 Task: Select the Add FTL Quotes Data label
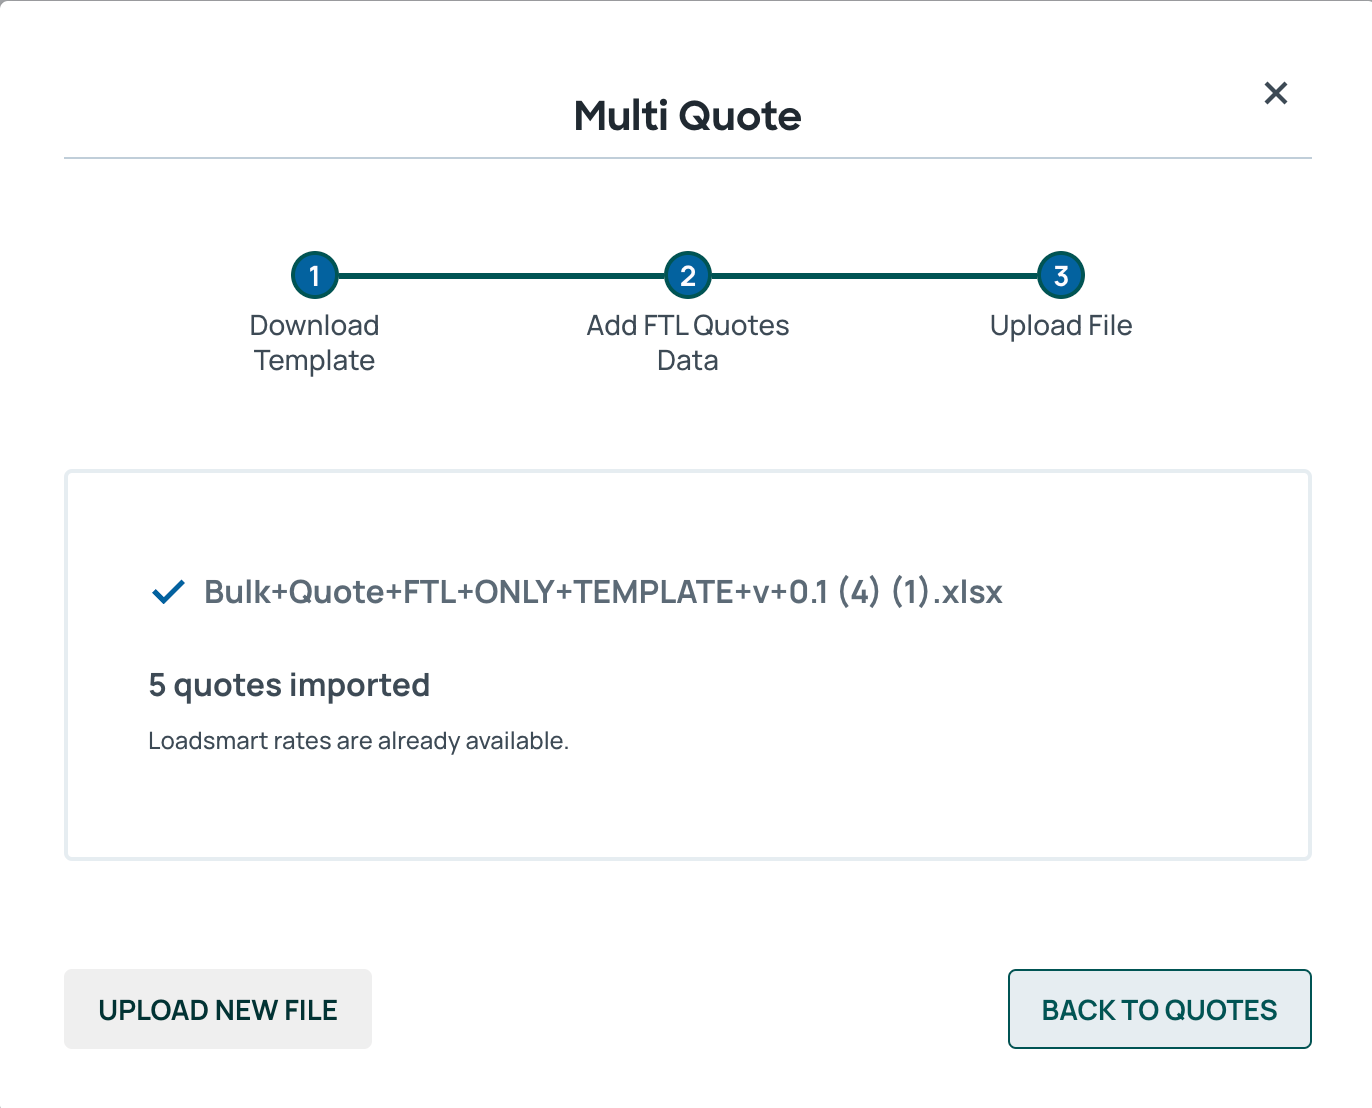688,343
